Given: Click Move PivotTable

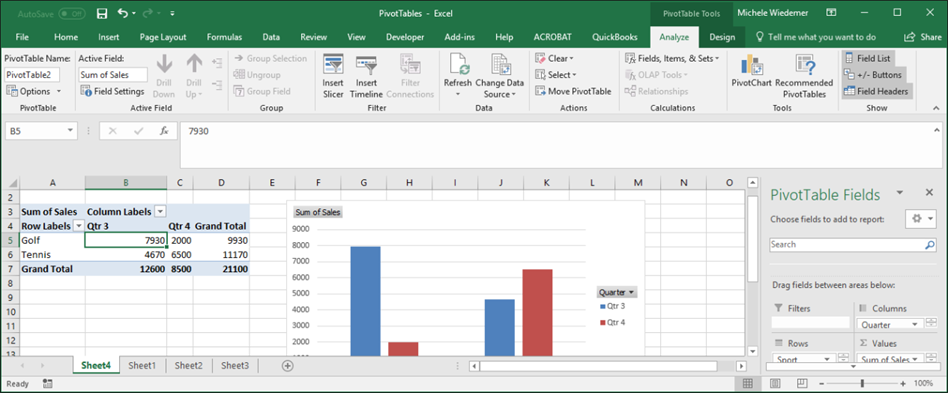Looking at the screenshot, I should 573,91.
